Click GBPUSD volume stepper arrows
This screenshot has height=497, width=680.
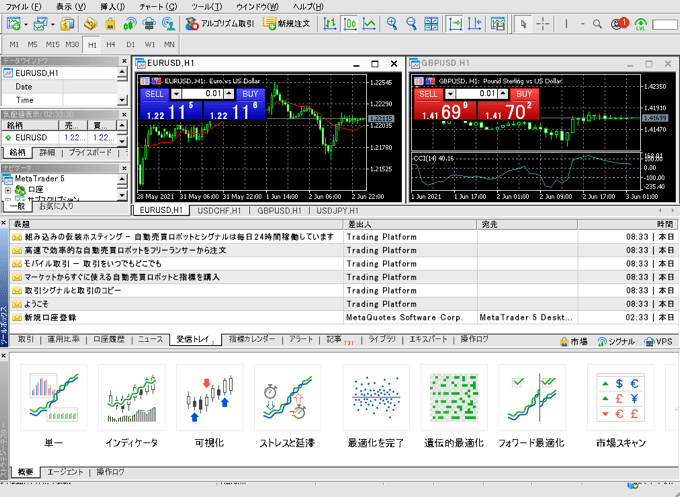(503, 94)
